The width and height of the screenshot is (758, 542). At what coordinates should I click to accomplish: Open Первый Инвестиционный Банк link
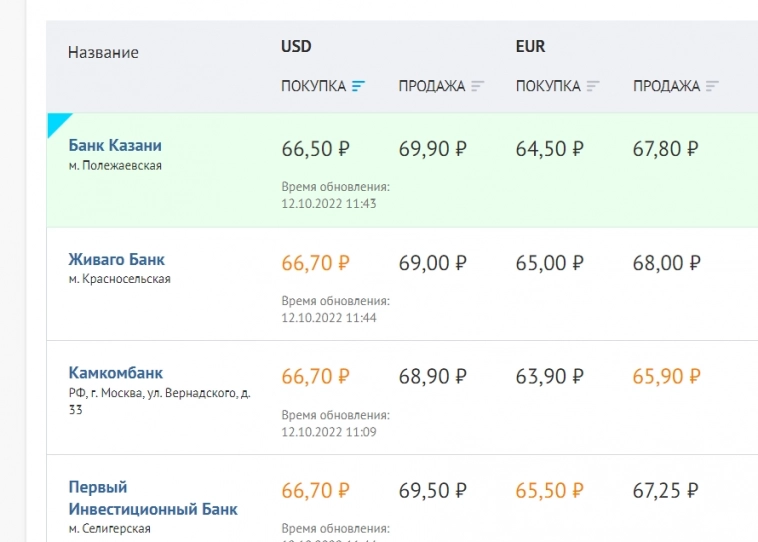click(152, 498)
